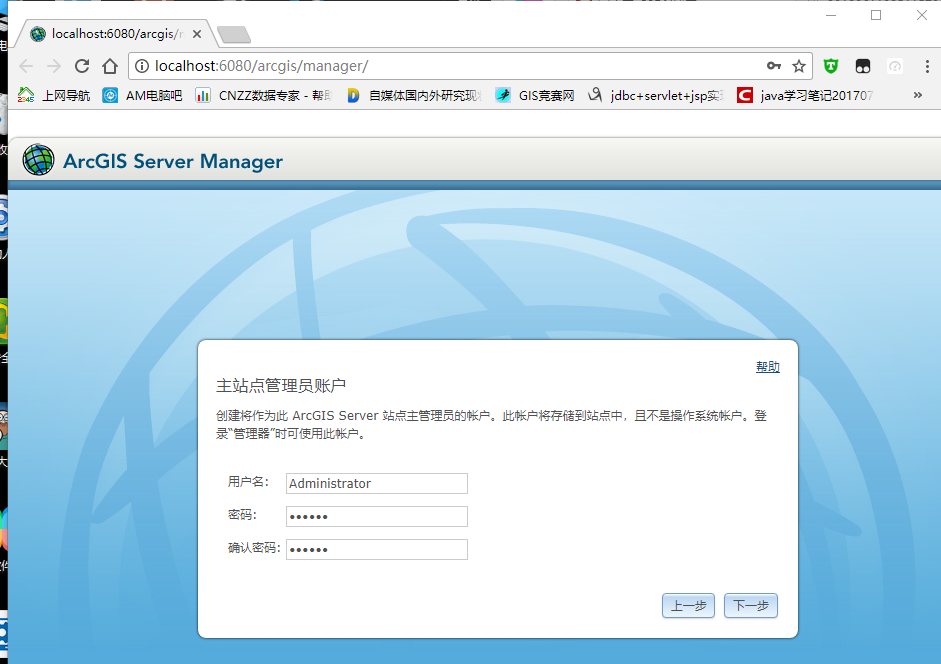Click the 帮助 help link

(x=768, y=367)
